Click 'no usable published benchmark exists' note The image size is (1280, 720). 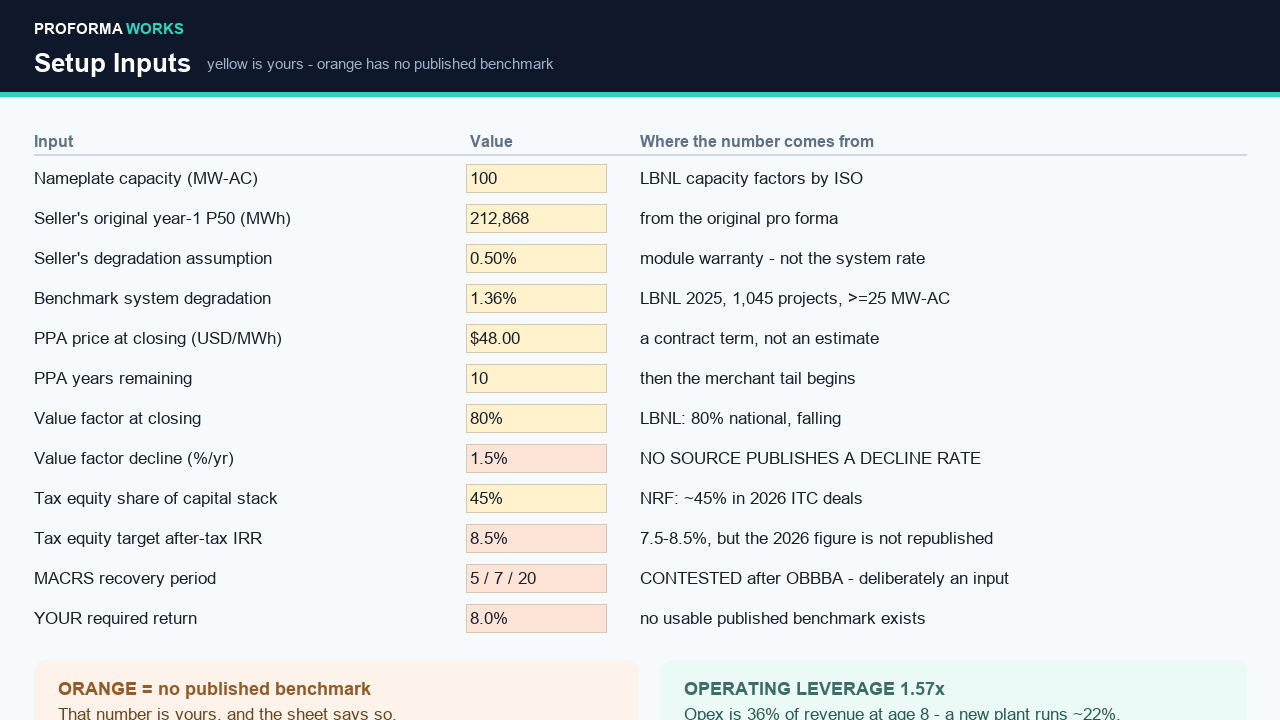tap(782, 618)
